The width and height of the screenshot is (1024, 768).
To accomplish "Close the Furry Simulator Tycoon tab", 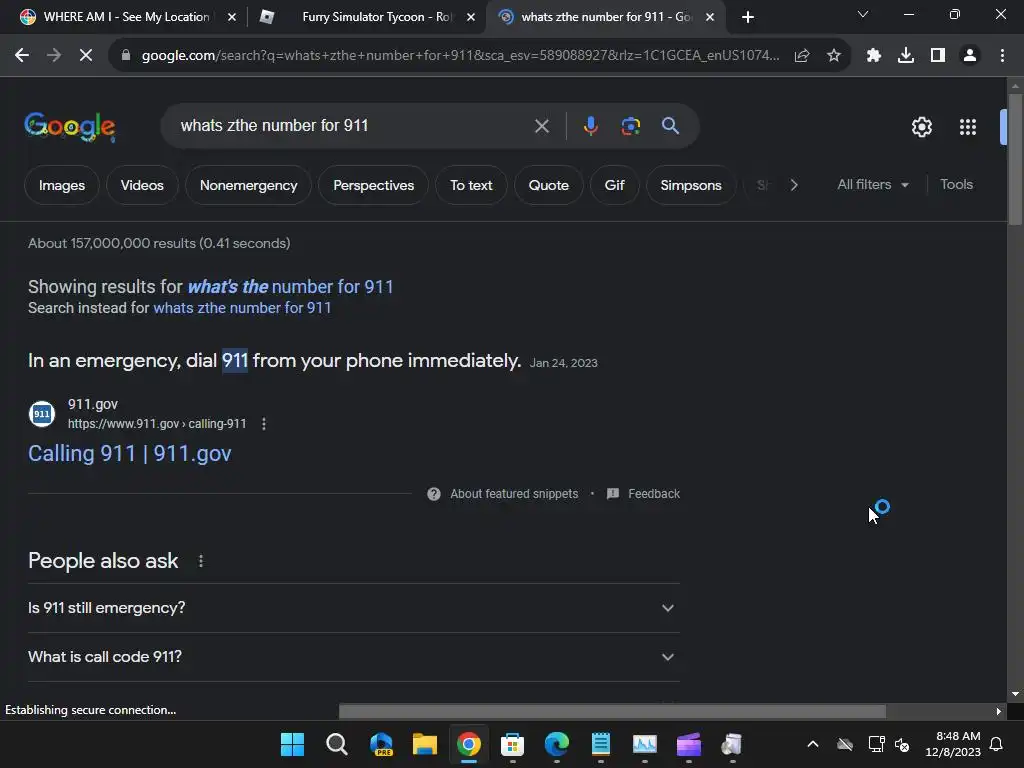I will click(x=471, y=17).
